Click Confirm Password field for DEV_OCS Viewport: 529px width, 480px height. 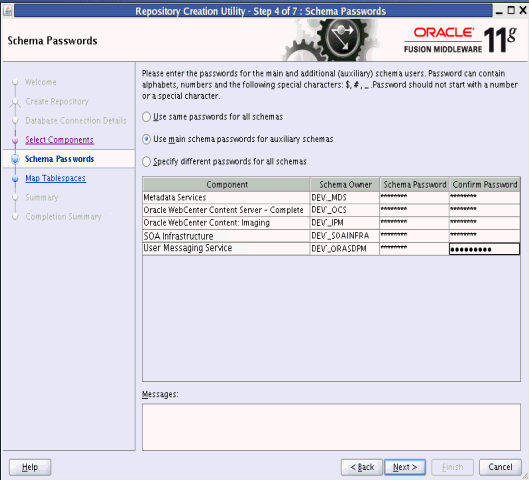[x=484, y=210]
